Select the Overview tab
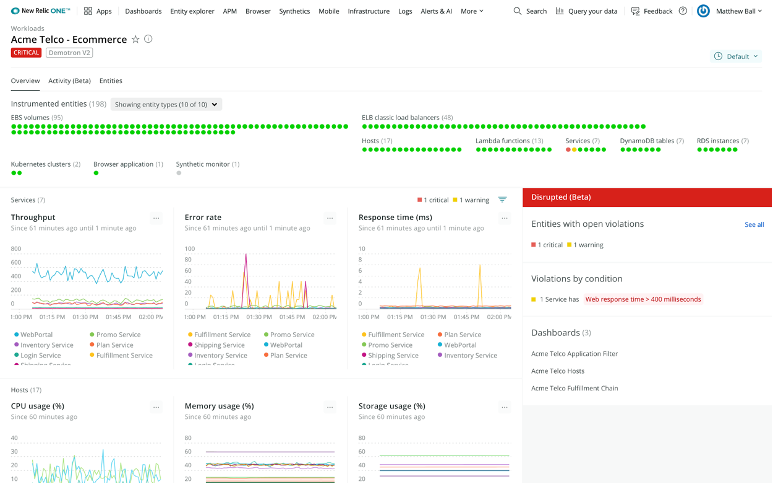Viewport: 772px width, 483px height. (25, 81)
